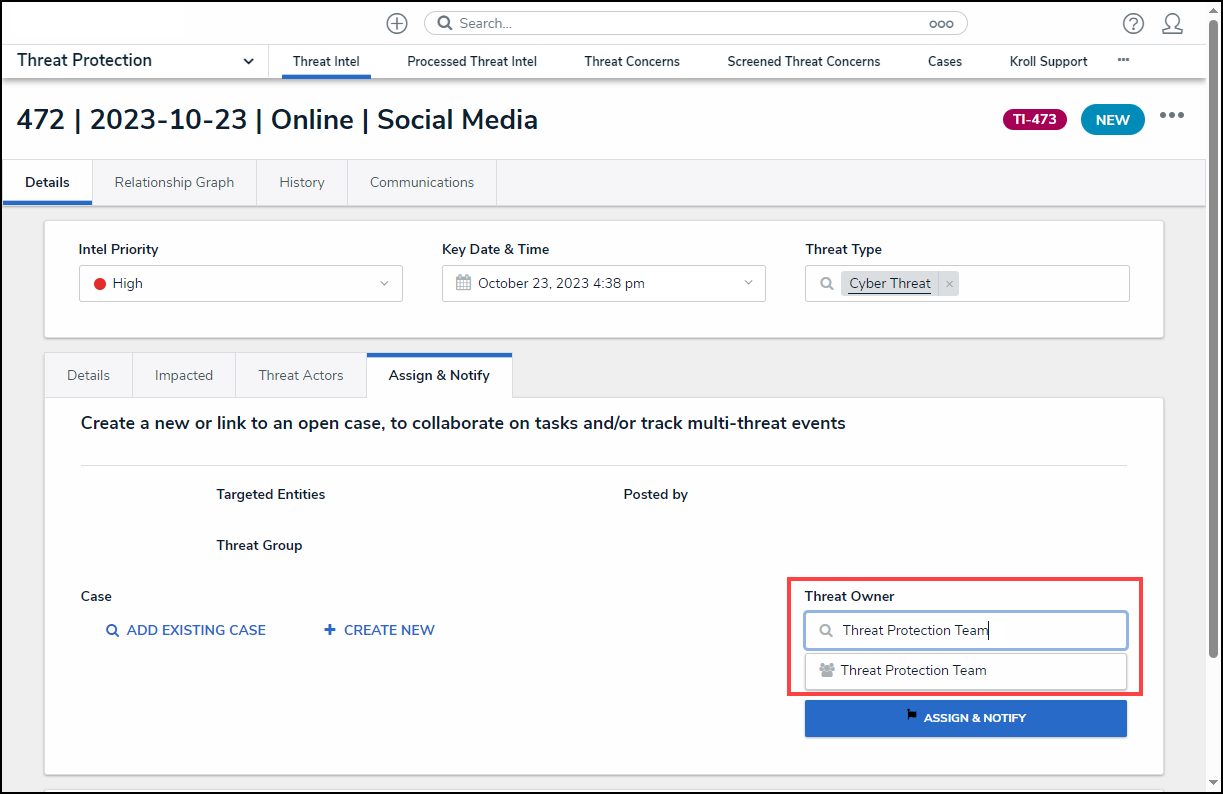Select Threat Protection Team suggestion
Viewport: 1223px width, 794px height.
click(913, 670)
